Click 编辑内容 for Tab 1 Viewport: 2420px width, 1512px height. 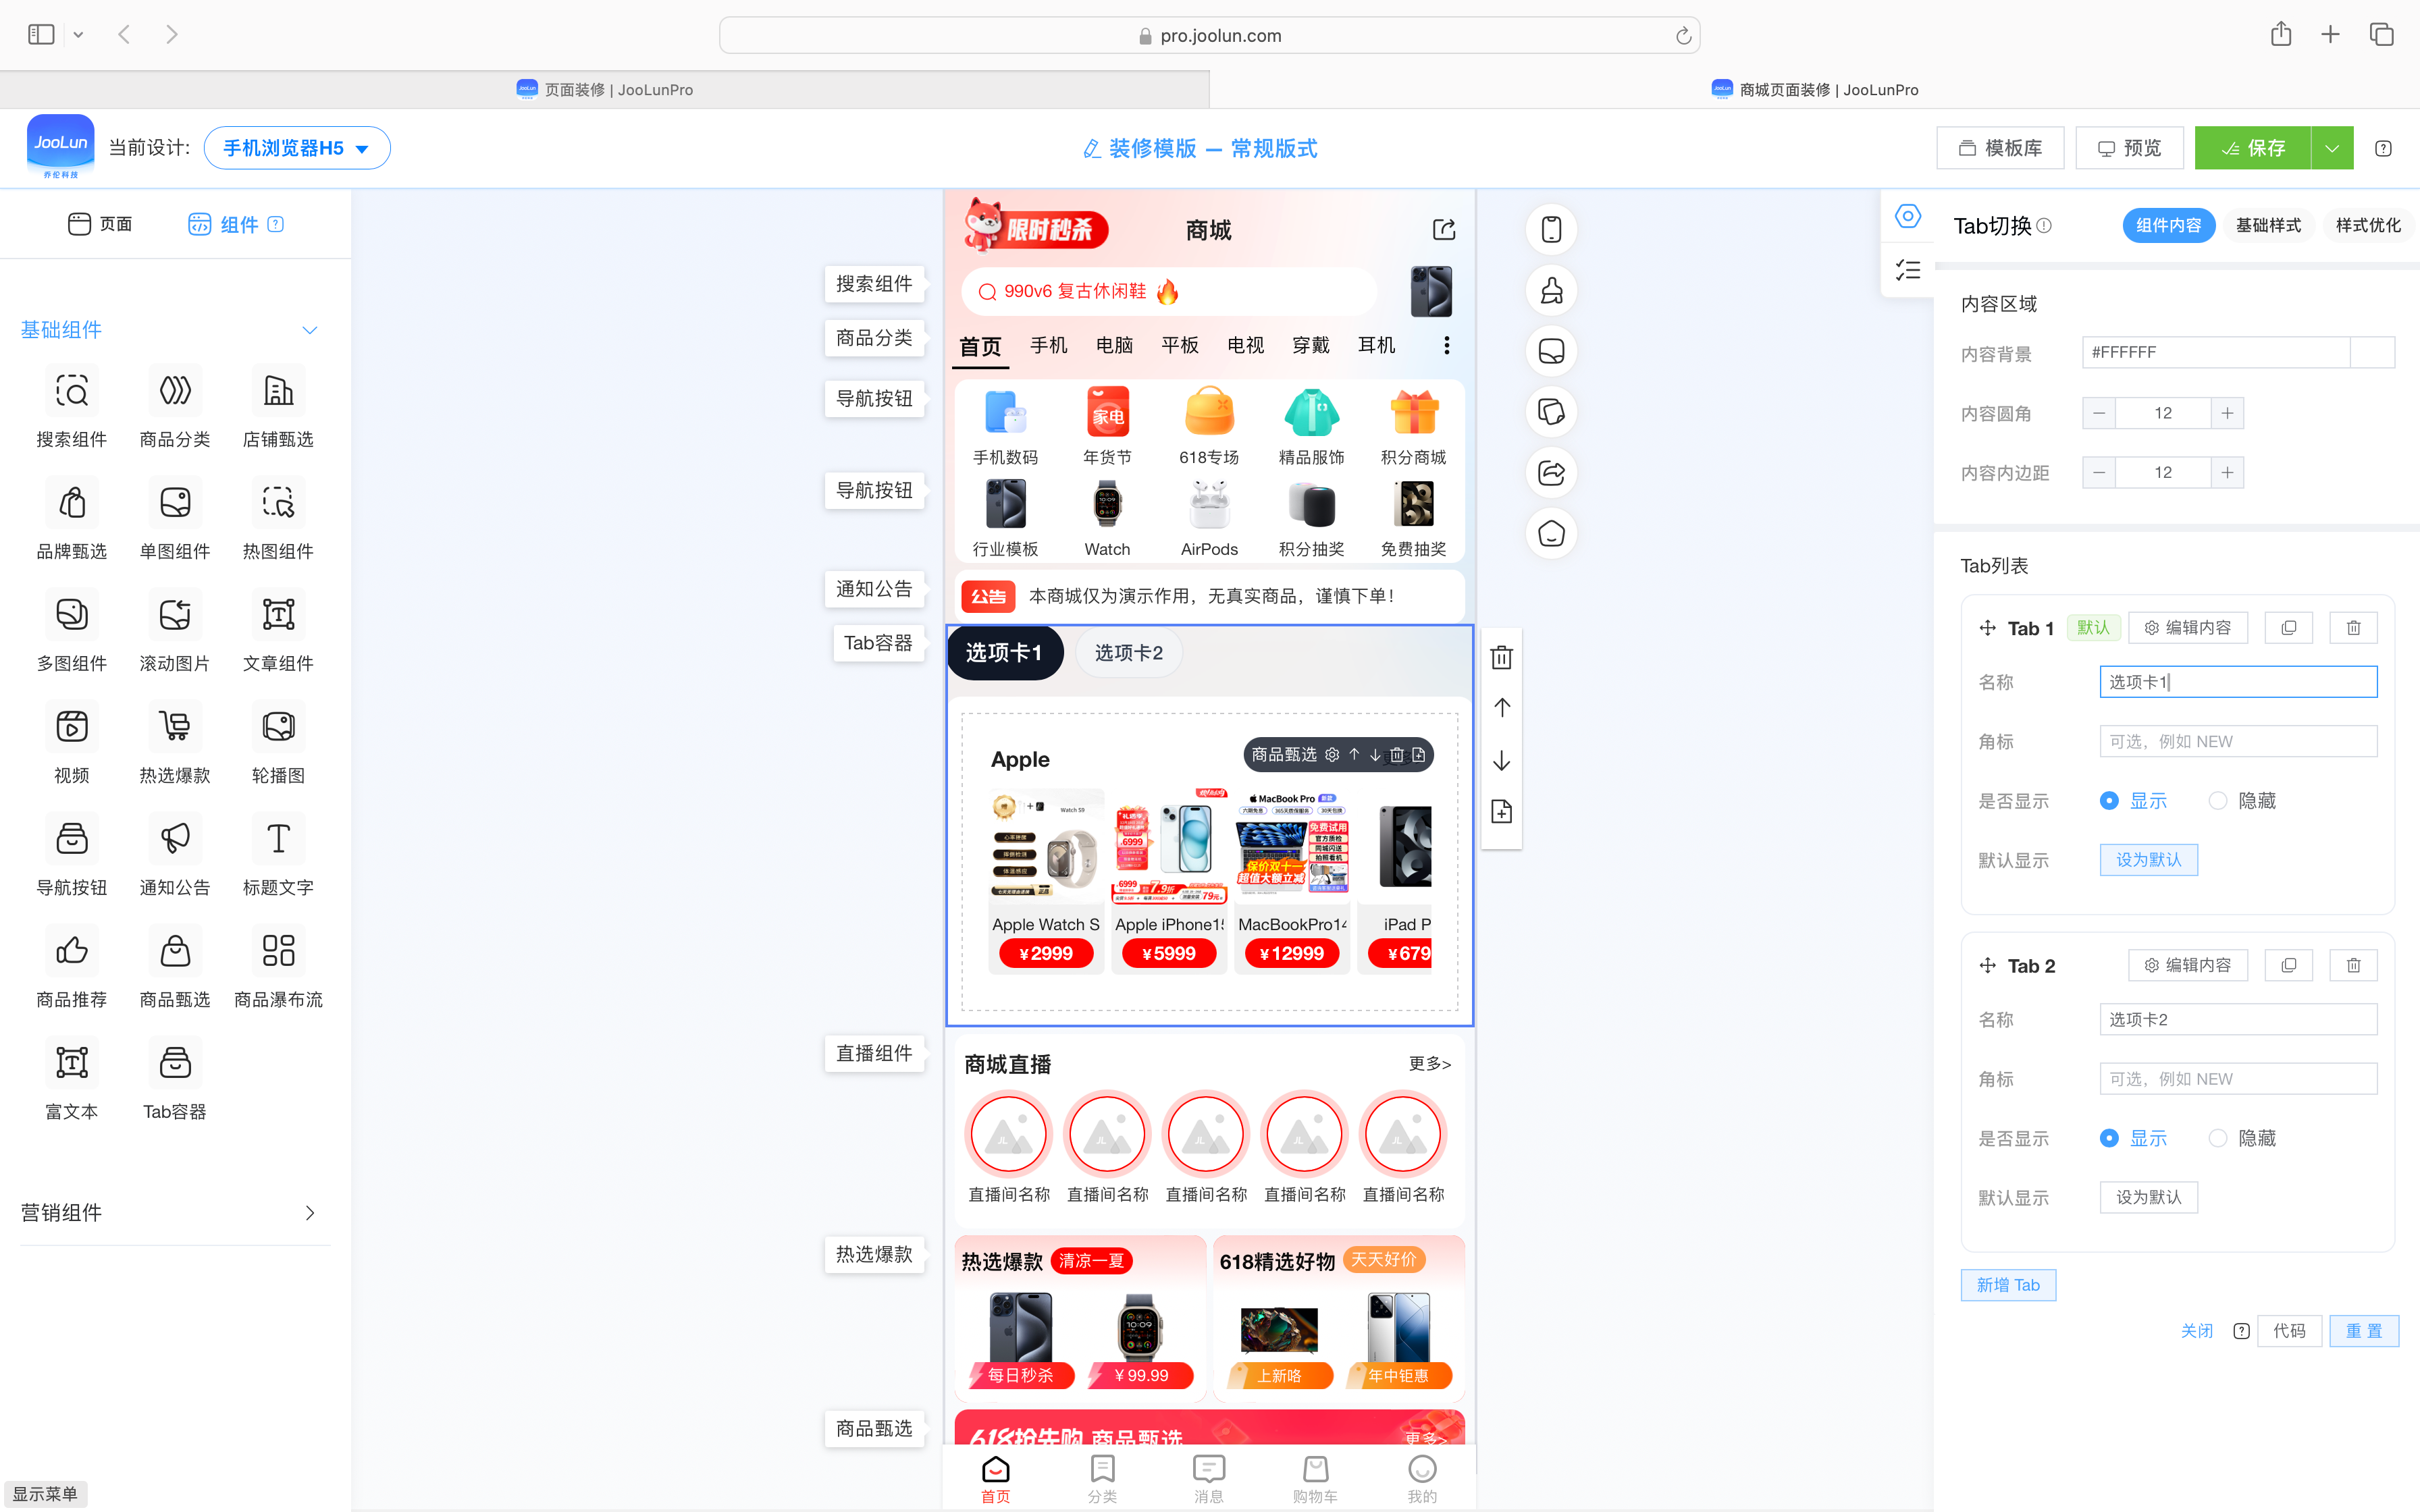(2188, 628)
